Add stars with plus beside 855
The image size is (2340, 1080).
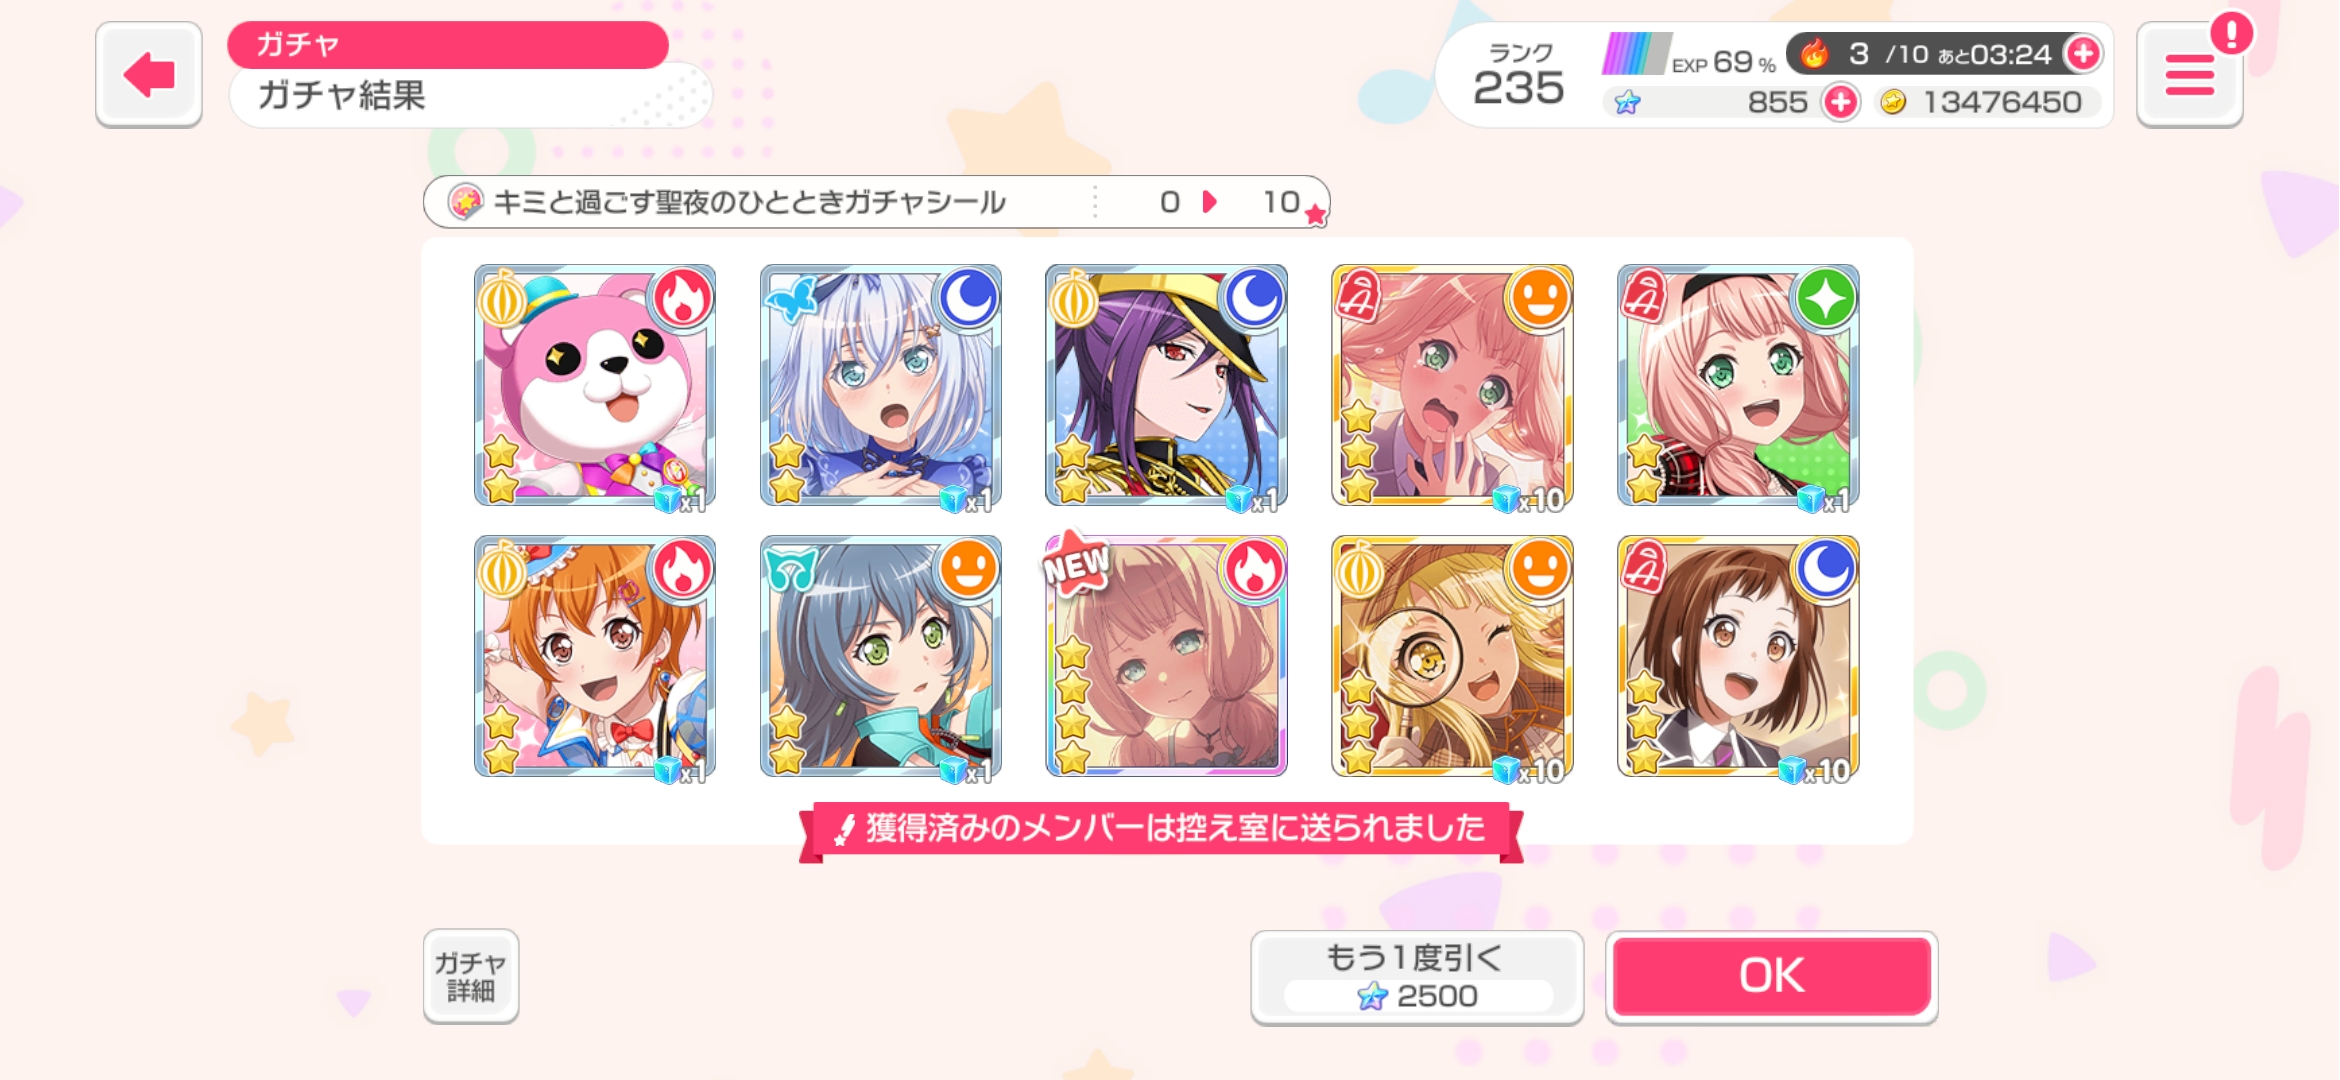click(1841, 102)
